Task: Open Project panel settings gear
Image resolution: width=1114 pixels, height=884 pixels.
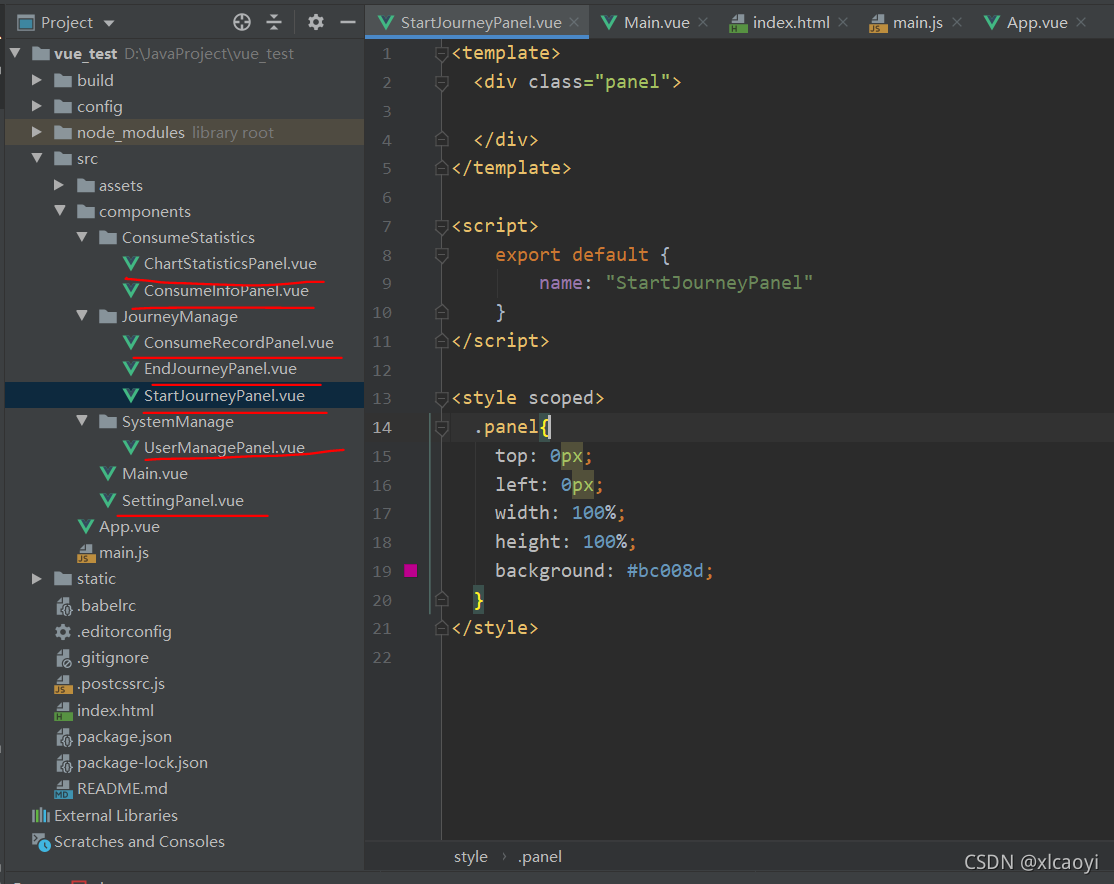Action: click(x=315, y=23)
